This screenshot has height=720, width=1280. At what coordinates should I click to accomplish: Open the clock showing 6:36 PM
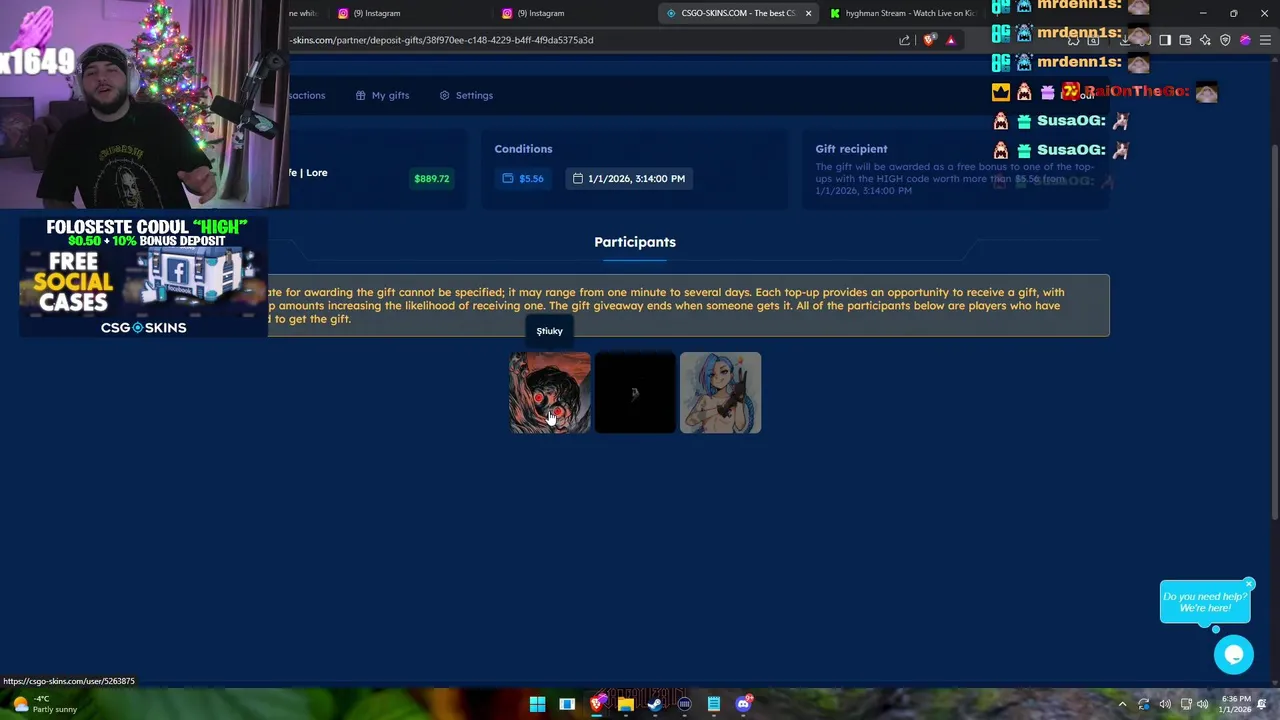(x=1236, y=704)
